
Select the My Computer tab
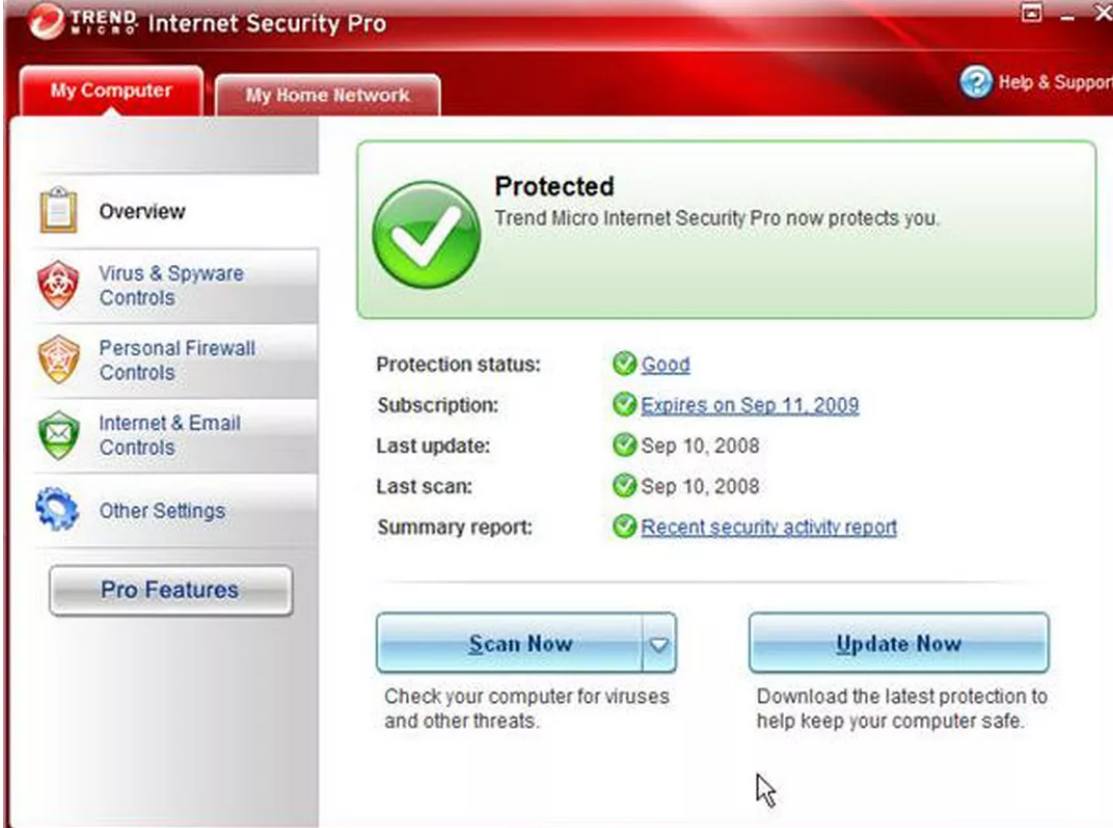111,91
